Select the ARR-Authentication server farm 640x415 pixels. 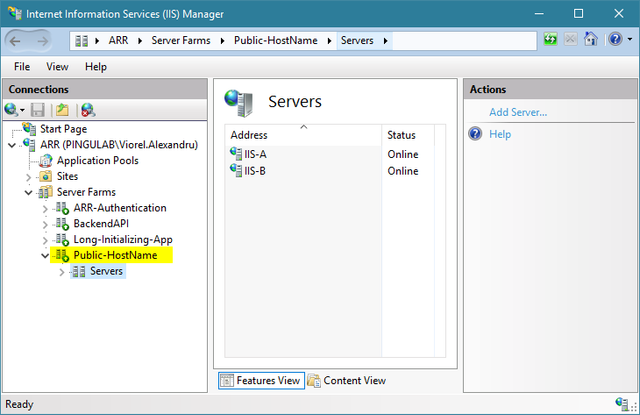click(120, 208)
